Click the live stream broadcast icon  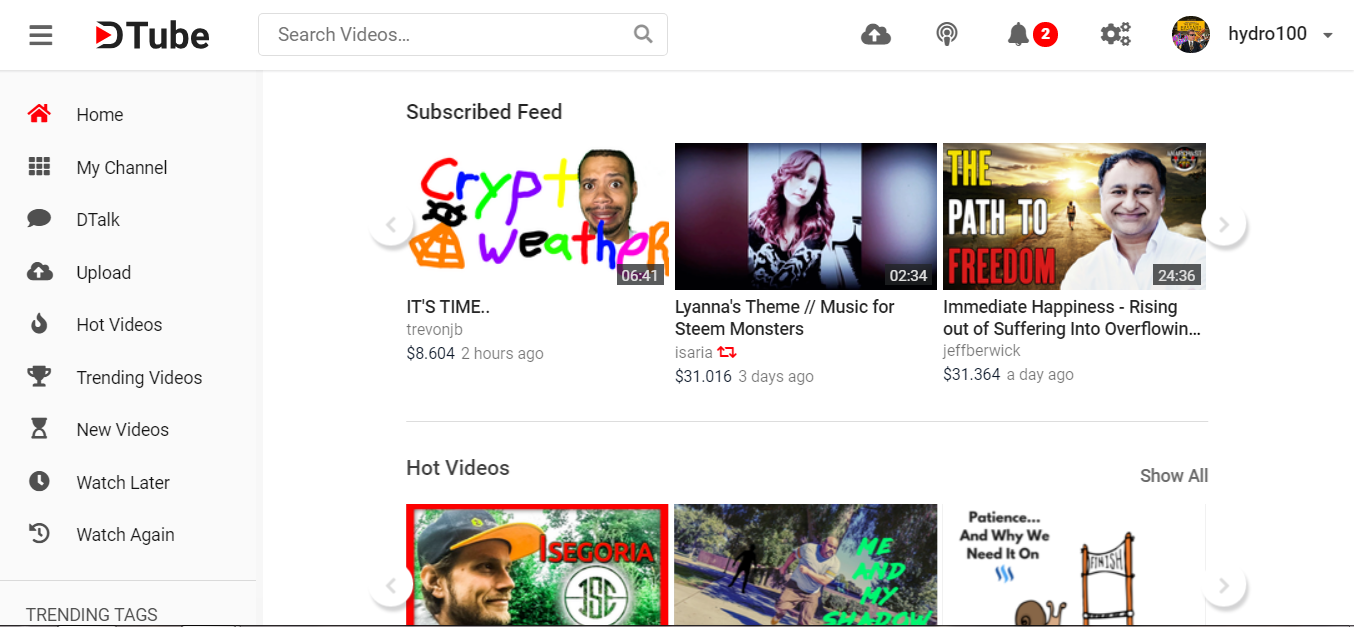point(947,35)
